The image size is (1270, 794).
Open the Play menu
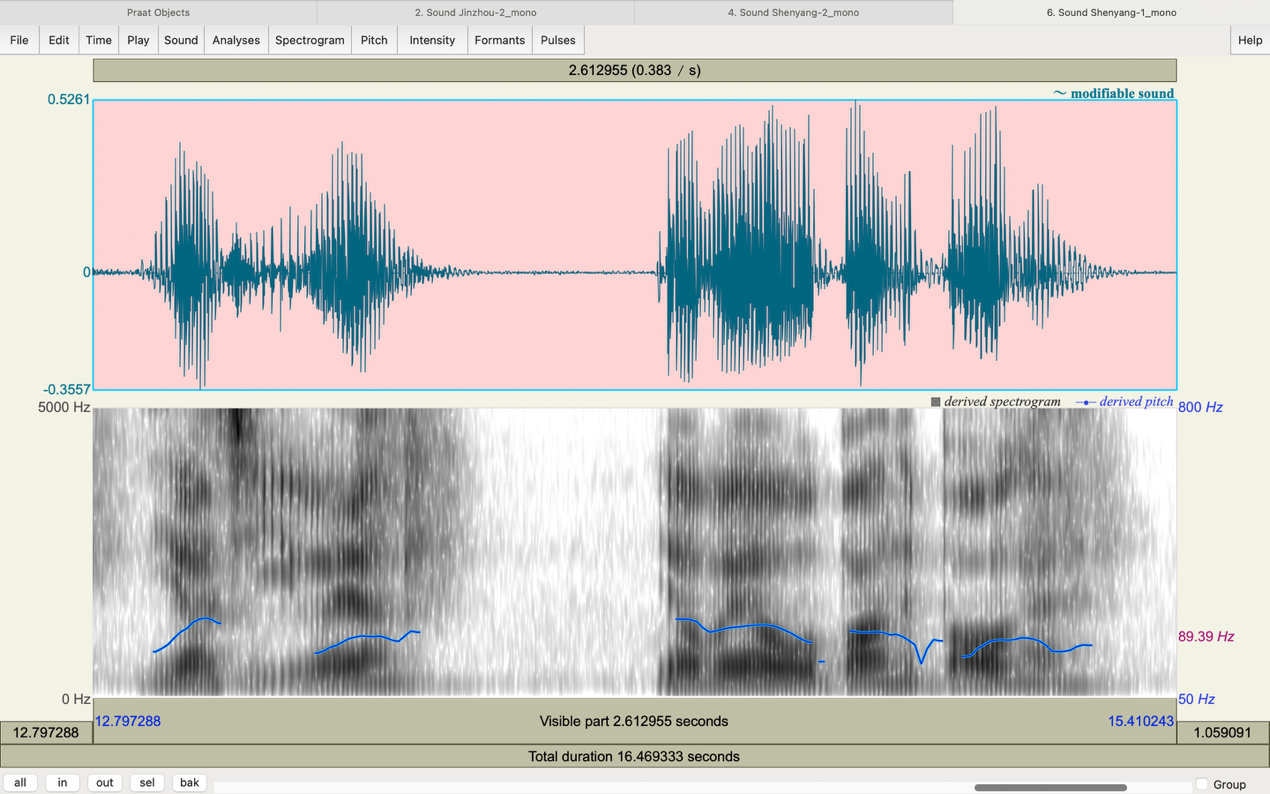[x=138, y=40]
